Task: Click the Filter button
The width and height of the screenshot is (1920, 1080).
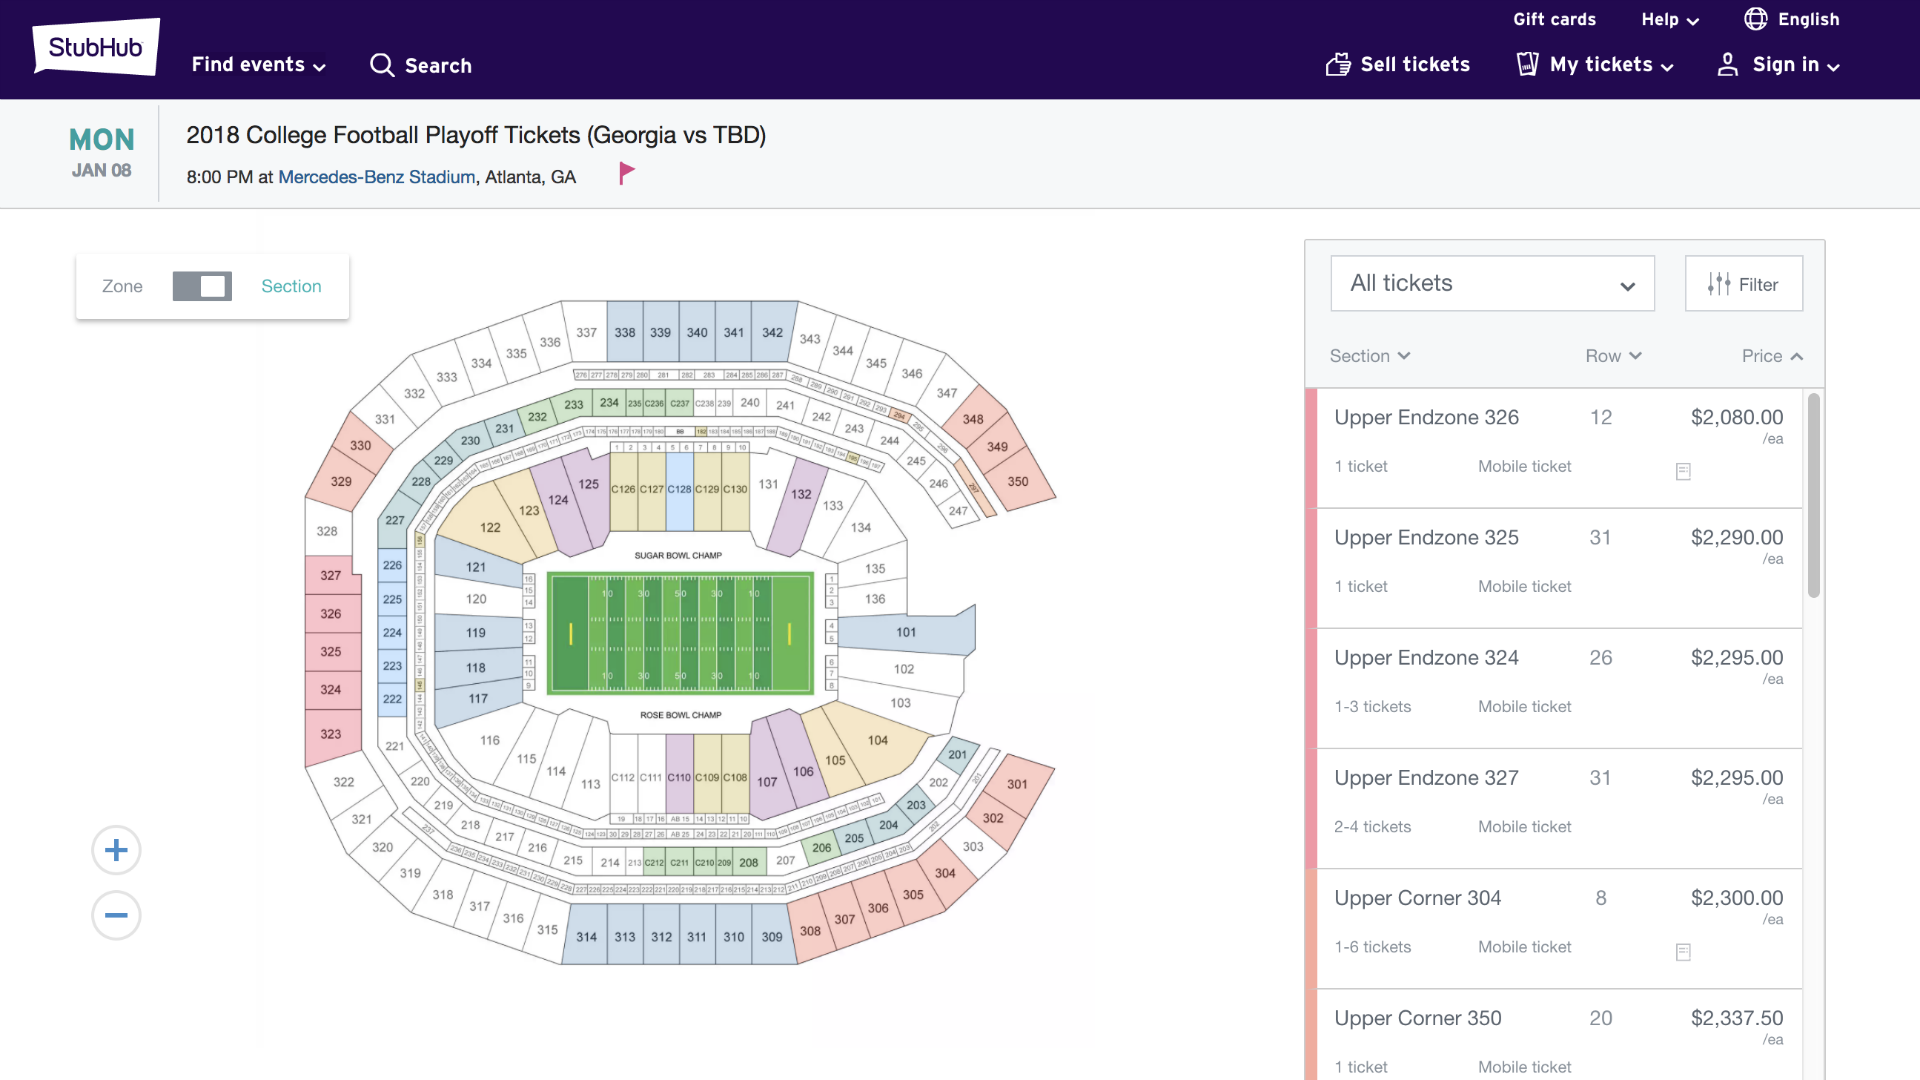Action: [x=1744, y=284]
